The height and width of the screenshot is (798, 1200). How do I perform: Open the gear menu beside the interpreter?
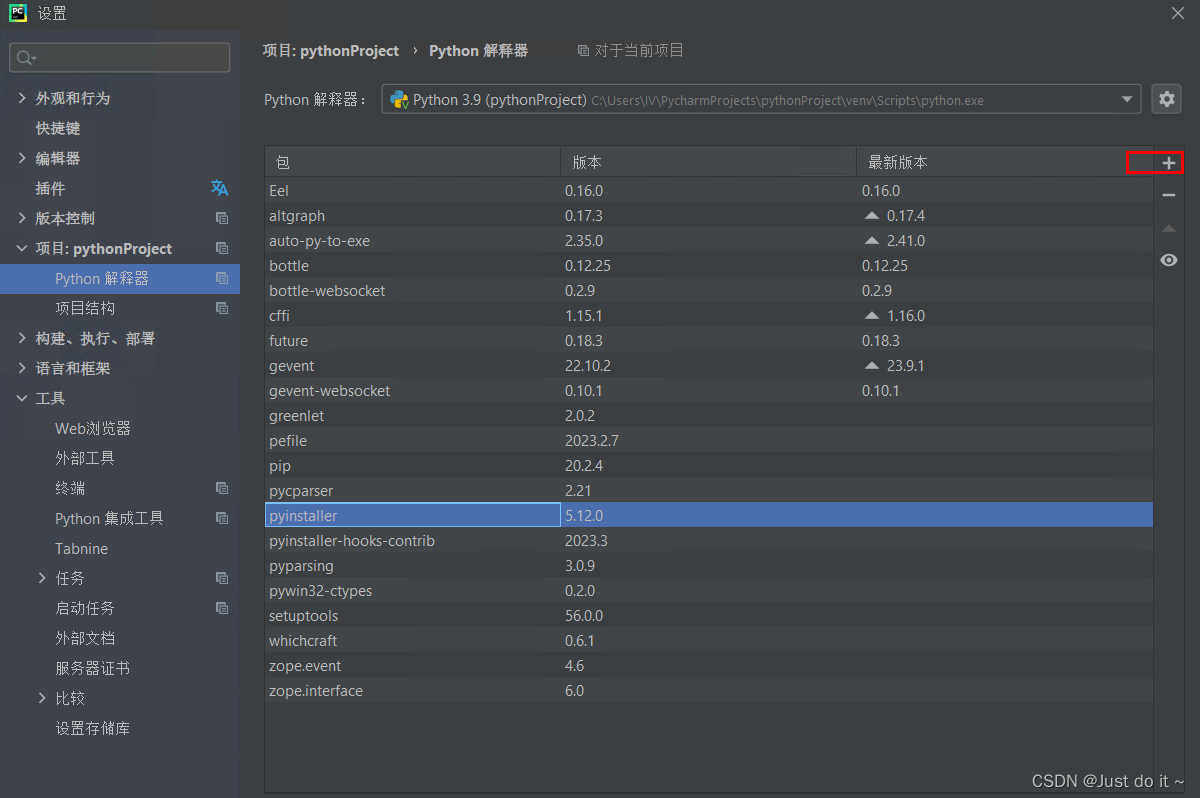coord(1166,99)
